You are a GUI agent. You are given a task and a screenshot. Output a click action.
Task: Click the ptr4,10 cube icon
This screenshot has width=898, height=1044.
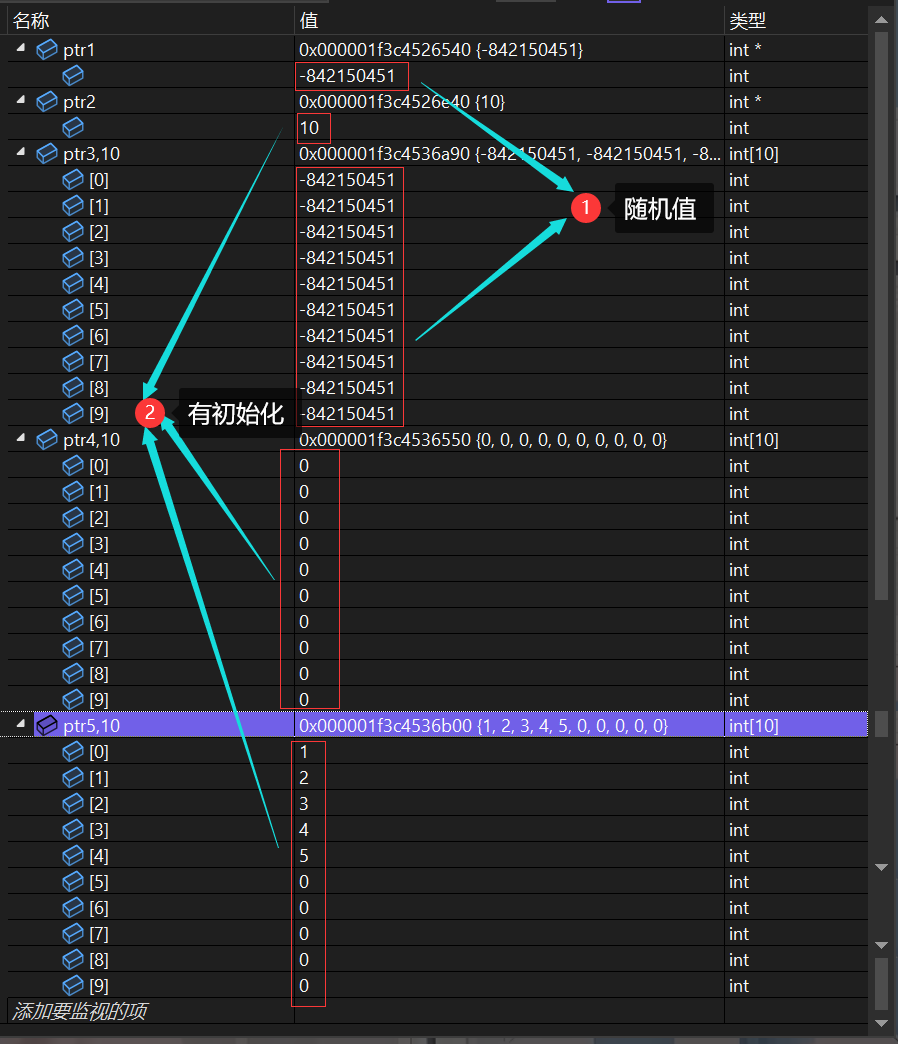pyautogui.click(x=47, y=439)
